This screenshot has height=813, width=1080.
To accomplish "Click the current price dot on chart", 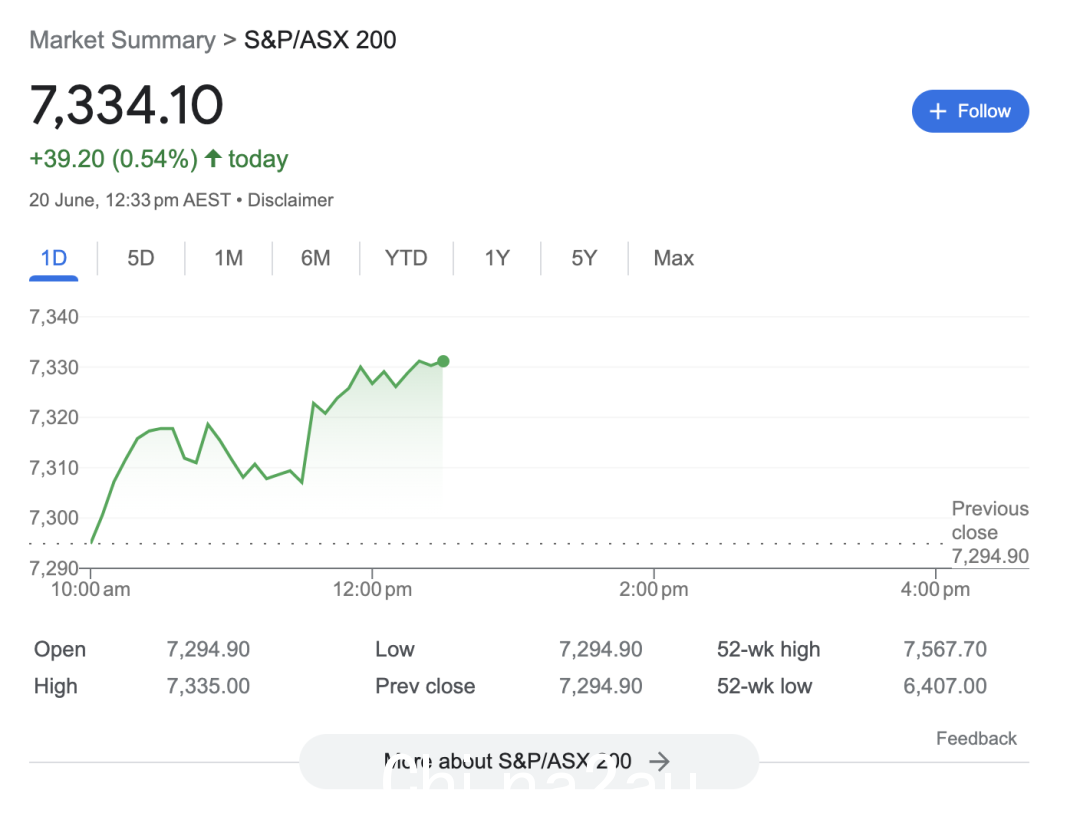I will (x=443, y=361).
